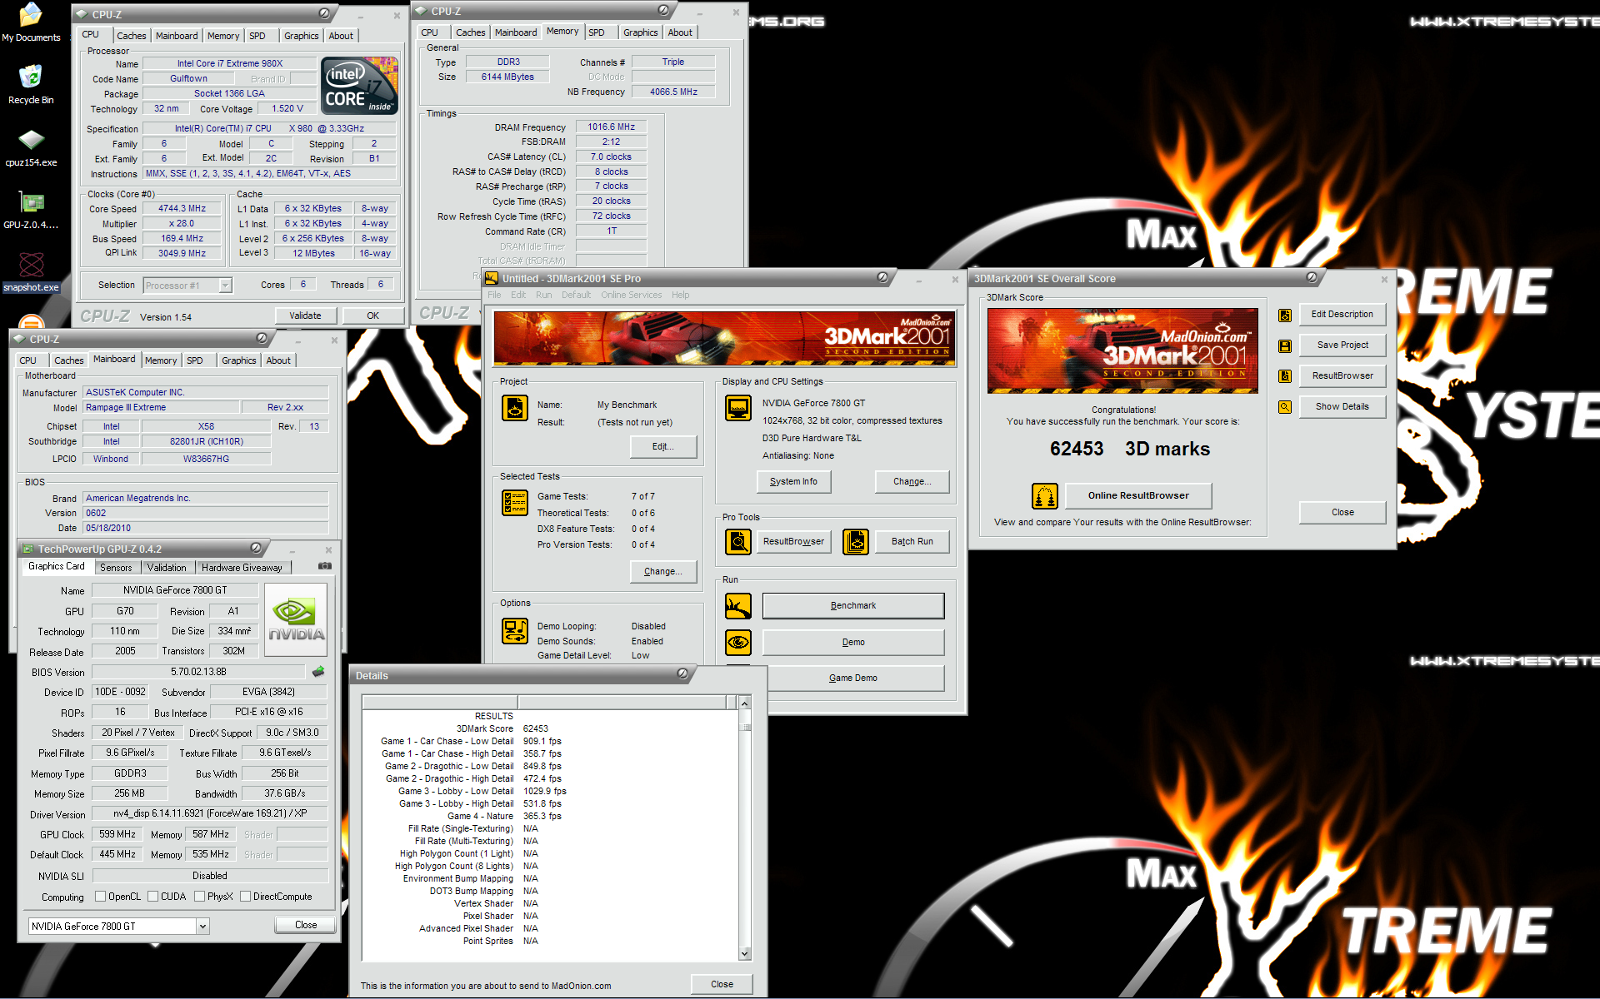Click Benchmark run icon
1600x999 pixels.
738,606
